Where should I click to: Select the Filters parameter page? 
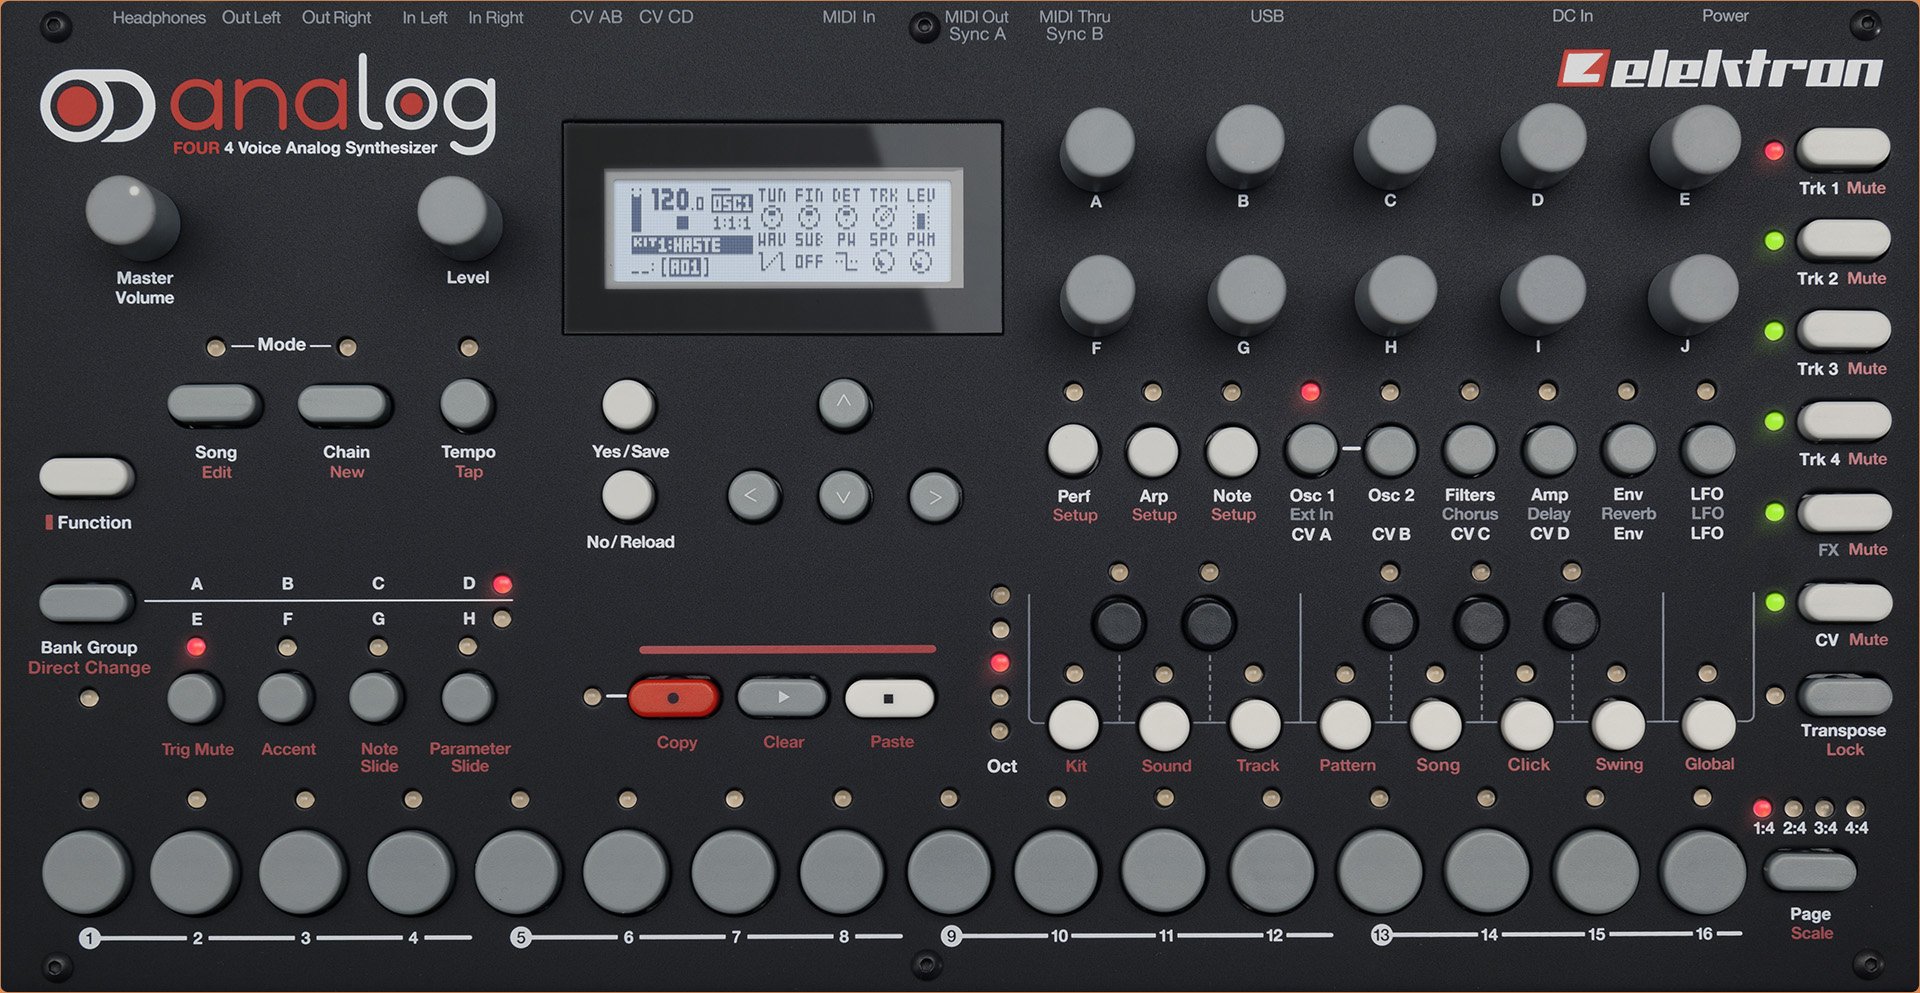[x=1470, y=450]
